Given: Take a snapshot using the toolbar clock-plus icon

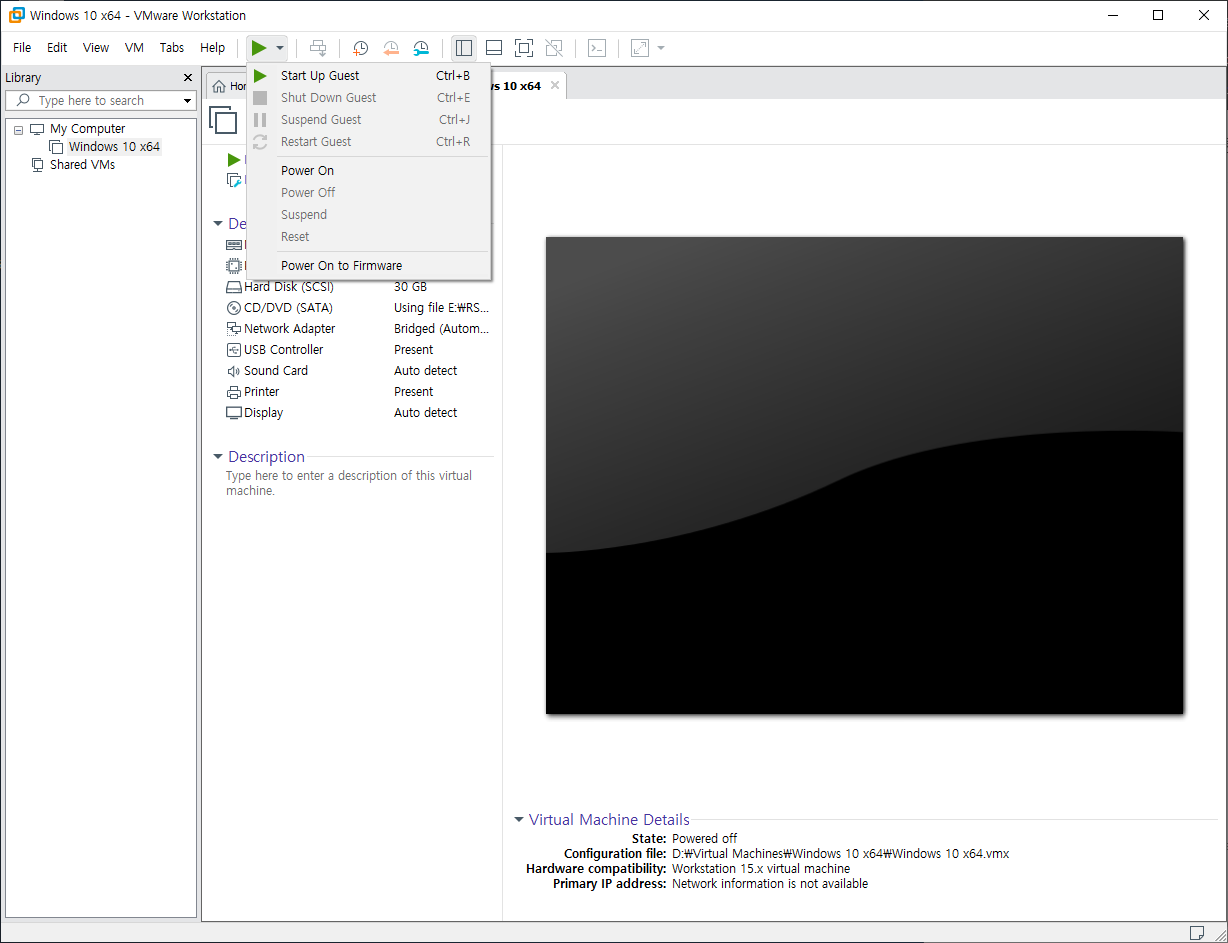Looking at the screenshot, I should [360, 48].
